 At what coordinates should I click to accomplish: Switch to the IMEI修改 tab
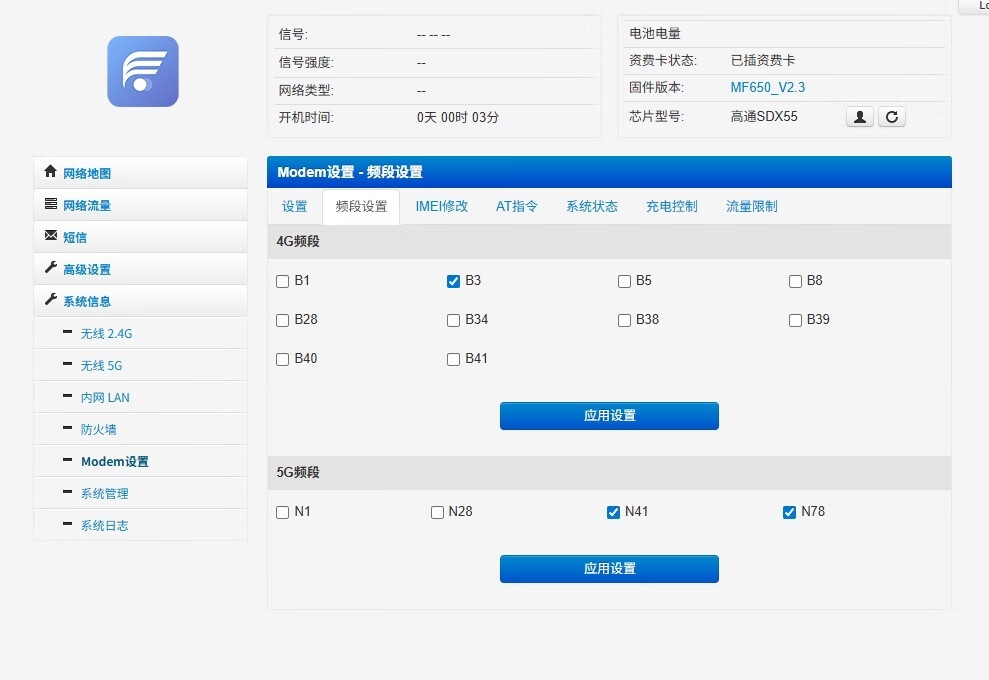(441, 207)
